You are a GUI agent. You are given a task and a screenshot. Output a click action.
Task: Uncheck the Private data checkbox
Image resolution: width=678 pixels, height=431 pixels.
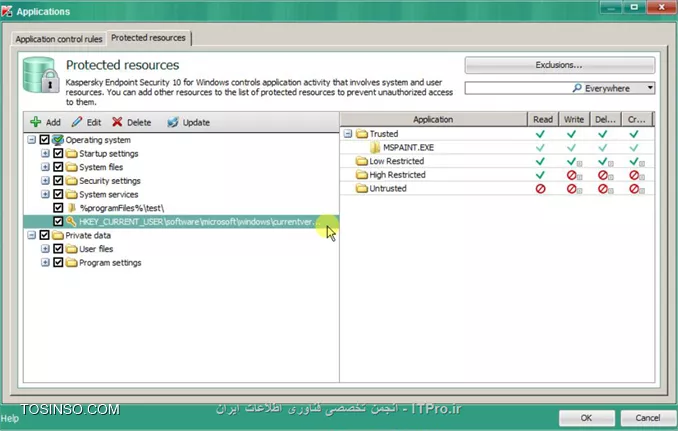pyautogui.click(x=45, y=235)
